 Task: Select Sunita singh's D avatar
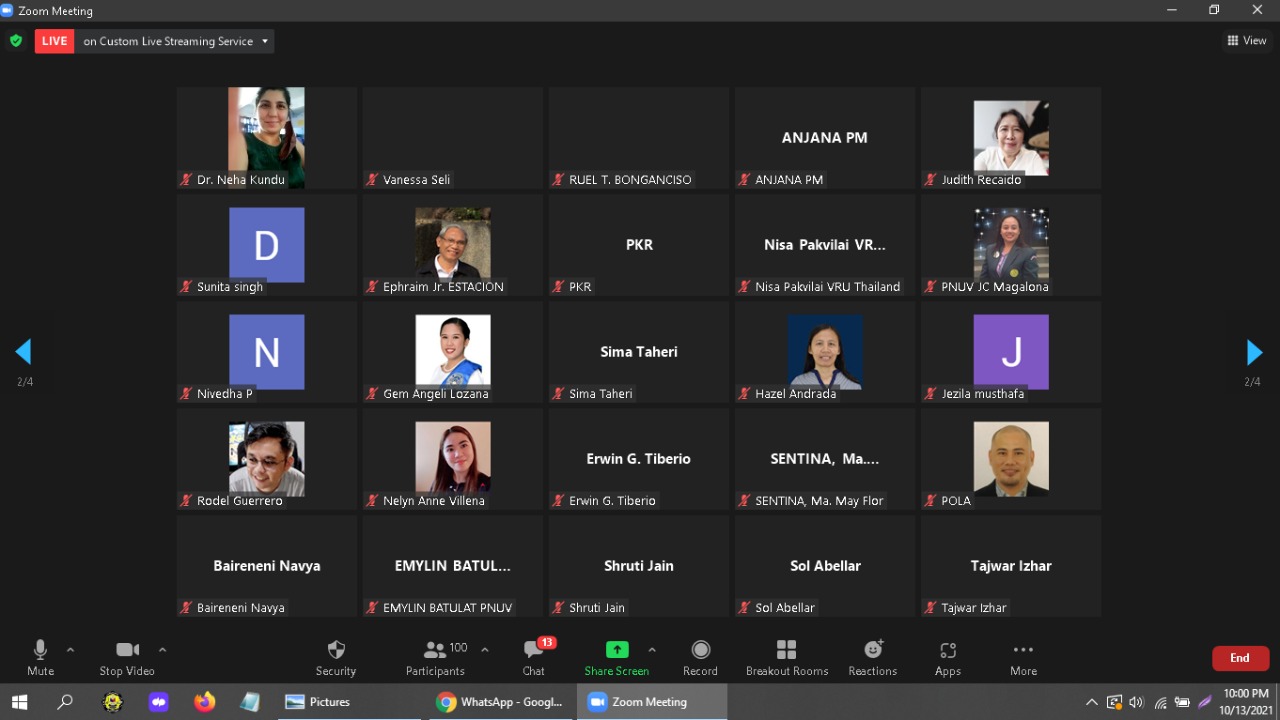tap(267, 244)
